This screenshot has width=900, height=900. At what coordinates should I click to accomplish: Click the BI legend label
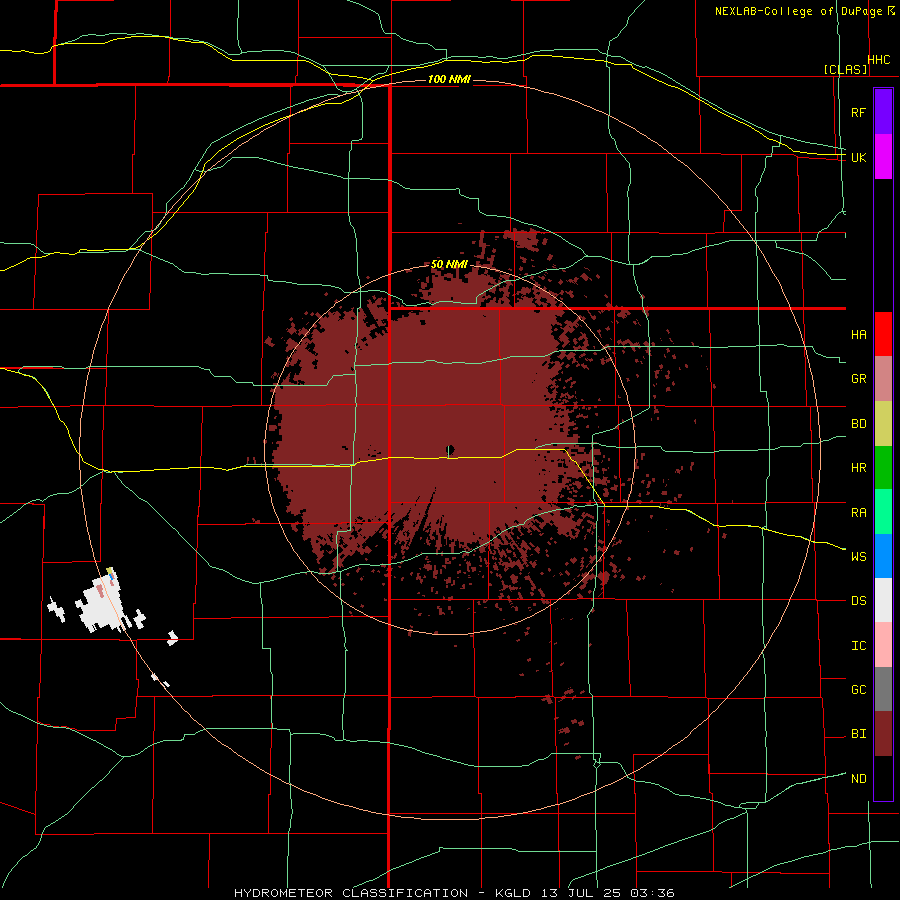[858, 734]
